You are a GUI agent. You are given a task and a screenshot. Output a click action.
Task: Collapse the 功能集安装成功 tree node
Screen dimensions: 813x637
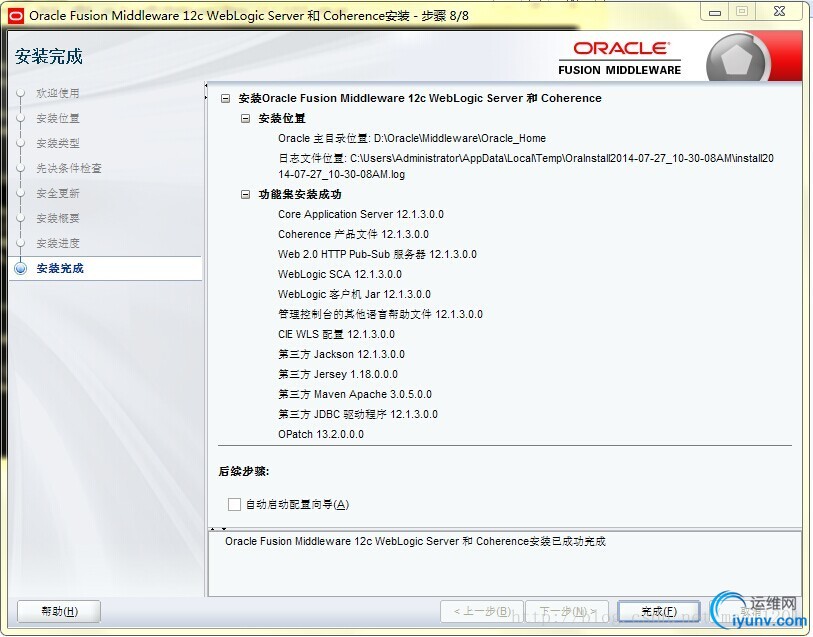point(246,194)
